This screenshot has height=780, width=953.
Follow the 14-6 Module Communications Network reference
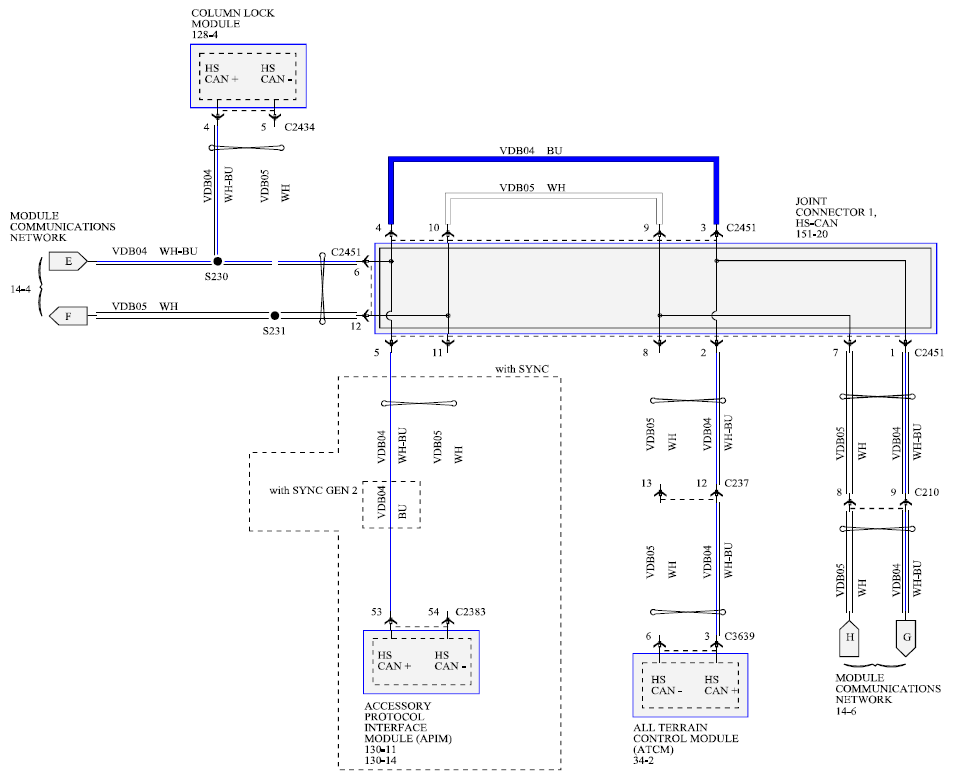847,712
